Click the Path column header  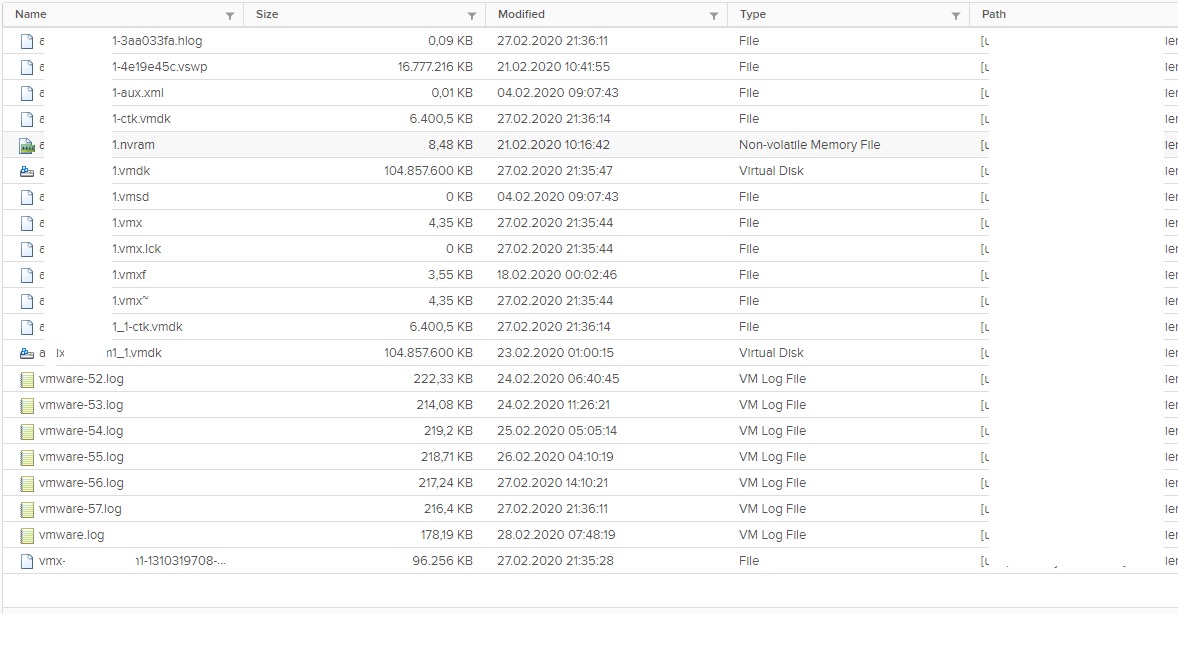point(994,14)
